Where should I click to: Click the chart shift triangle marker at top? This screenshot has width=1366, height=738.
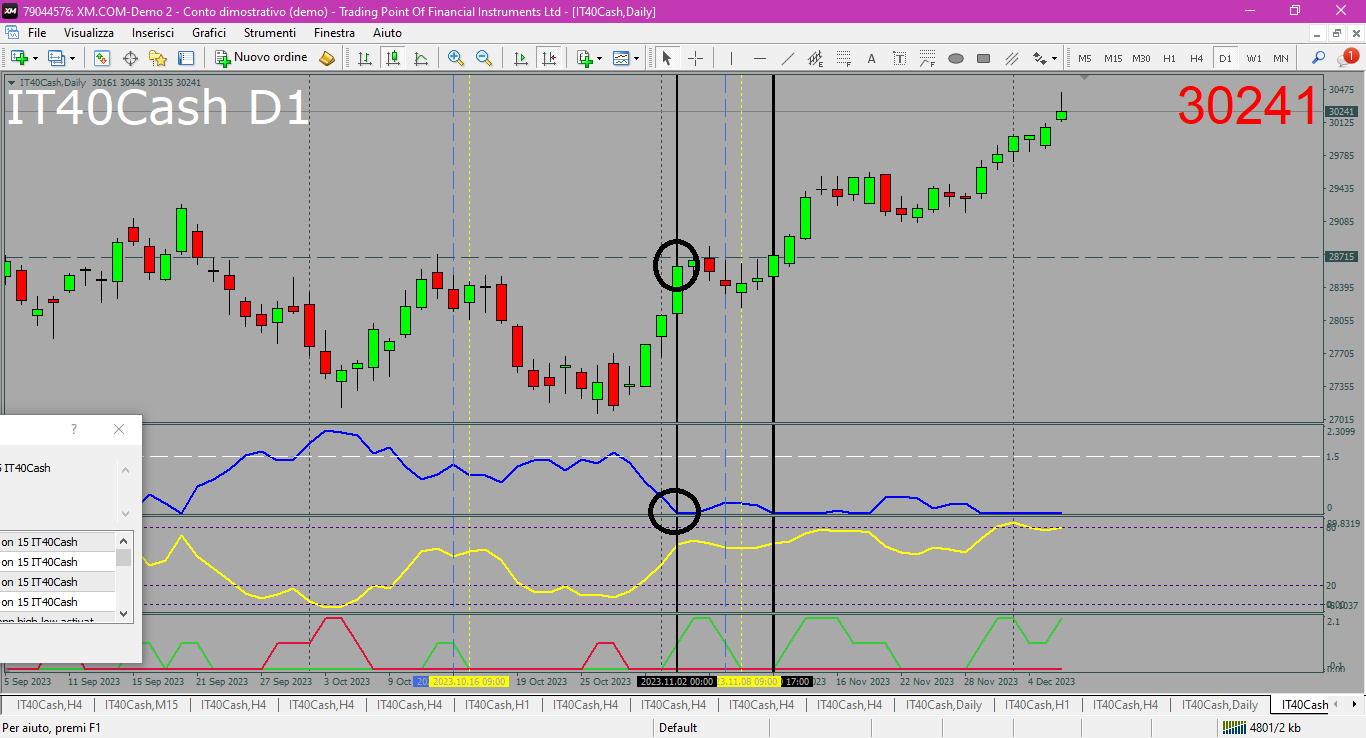pyautogui.click(x=1084, y=77)
